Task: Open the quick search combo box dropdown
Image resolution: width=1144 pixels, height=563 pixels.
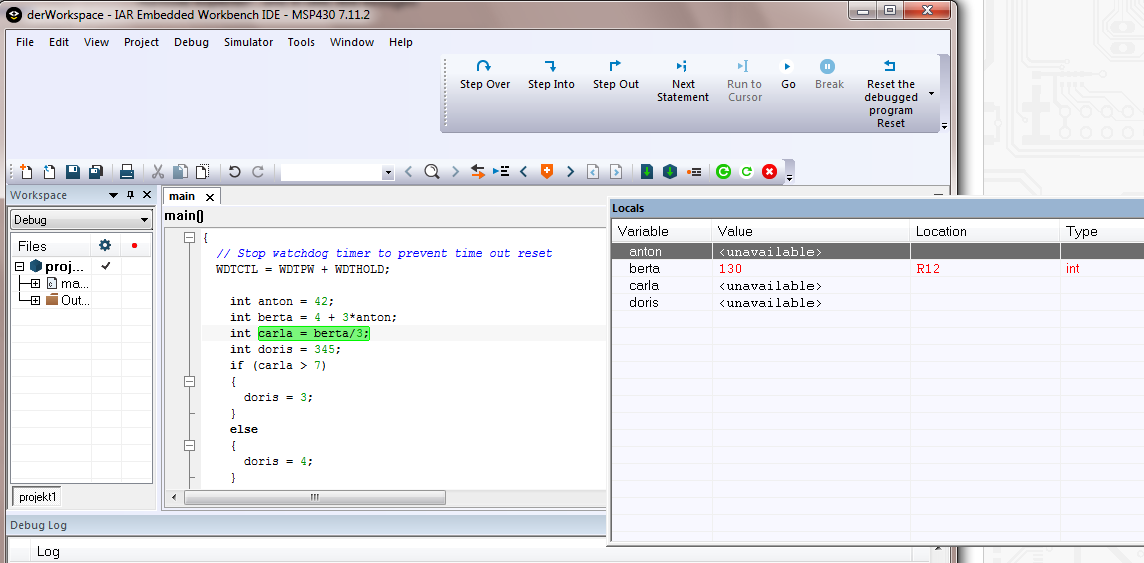Action: coord(388,172)
